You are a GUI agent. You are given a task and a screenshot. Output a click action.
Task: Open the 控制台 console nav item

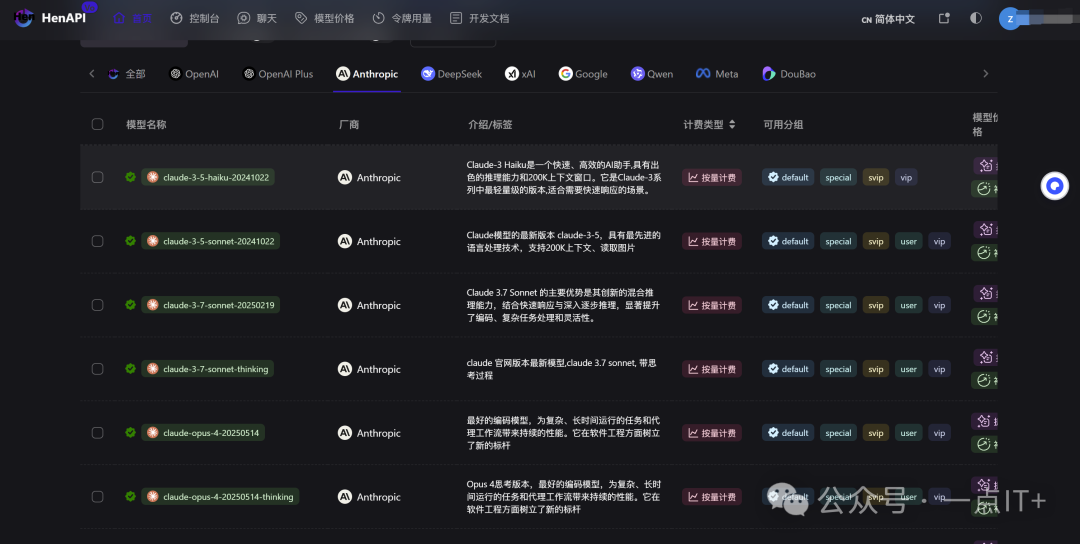pos(195,19)
